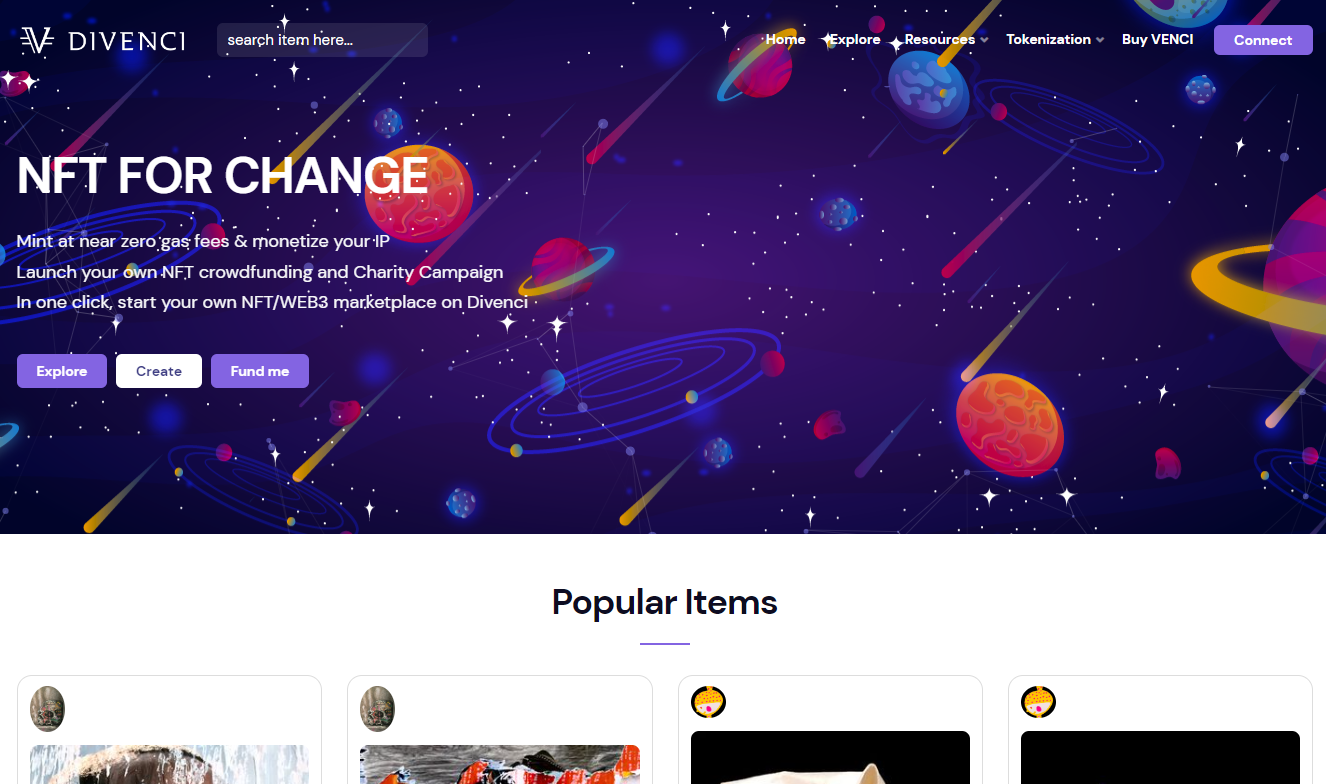Open the Buy VENCI link
The image size is (1326, 784).
[1157, 40]
